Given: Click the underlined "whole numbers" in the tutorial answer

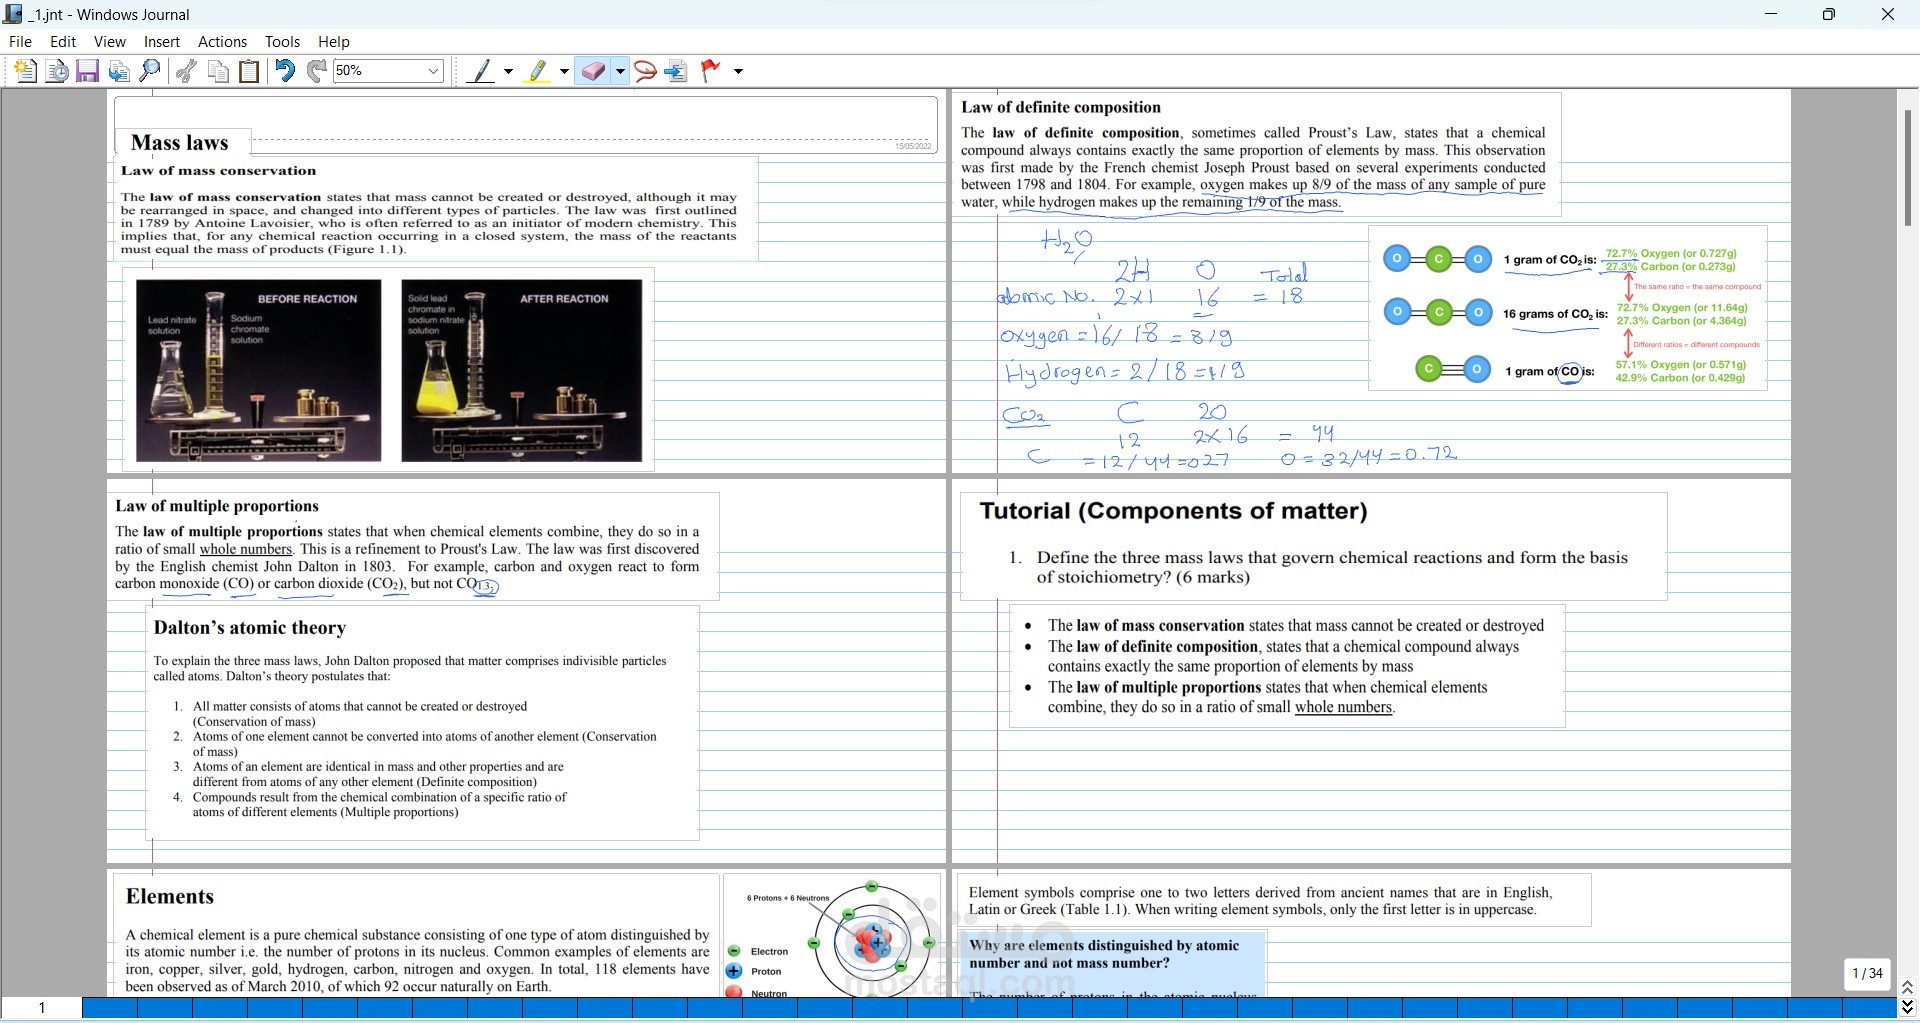Looking at the screenshot, I should pos(1343,708).
